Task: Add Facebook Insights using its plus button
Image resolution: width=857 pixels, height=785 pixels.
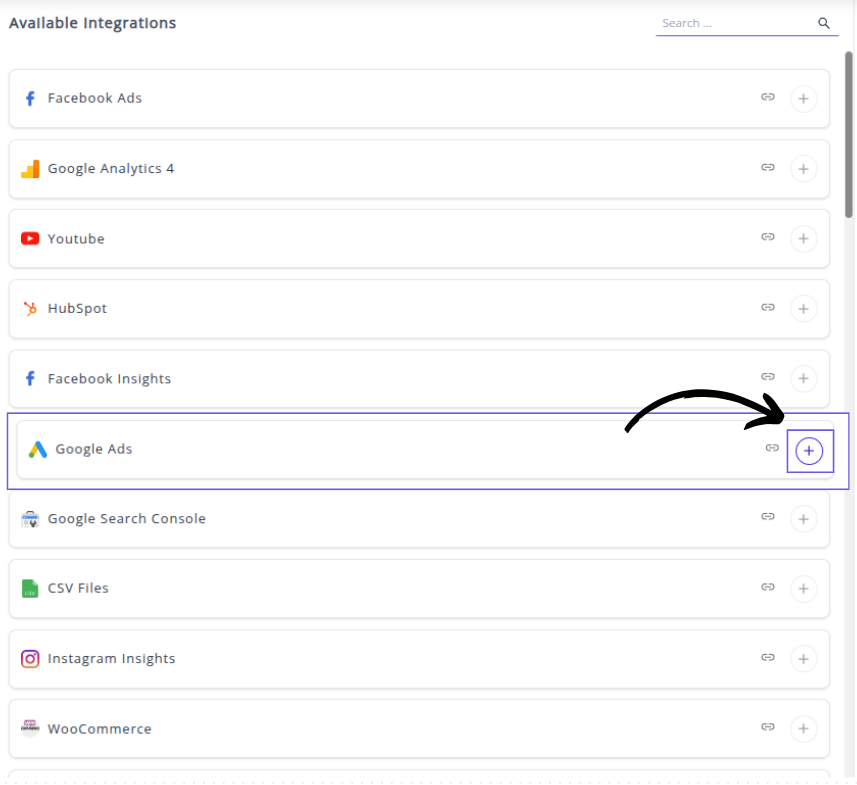Action: coord(804,378)
